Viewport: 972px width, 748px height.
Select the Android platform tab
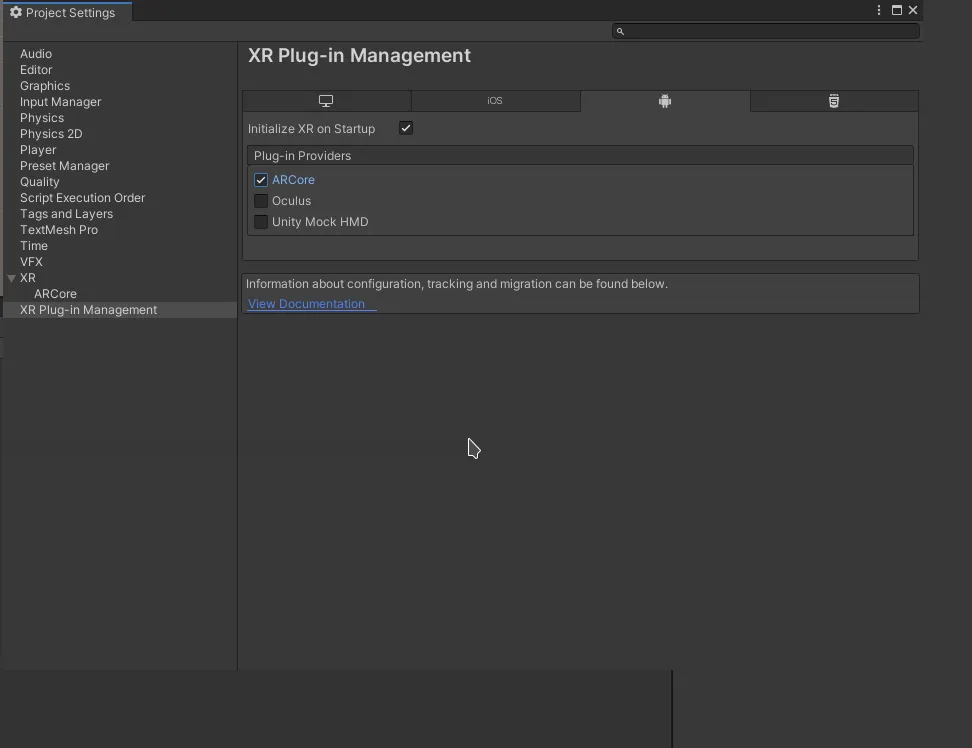point(665,101)
